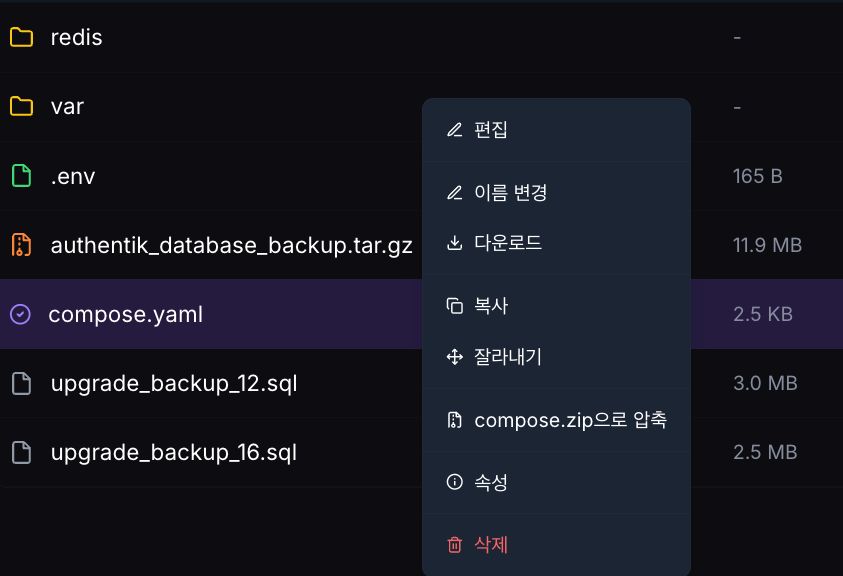Select 삭제 in the context menu
The height and width of the screenshot is (576, 843).
click(x=490, y=544)
